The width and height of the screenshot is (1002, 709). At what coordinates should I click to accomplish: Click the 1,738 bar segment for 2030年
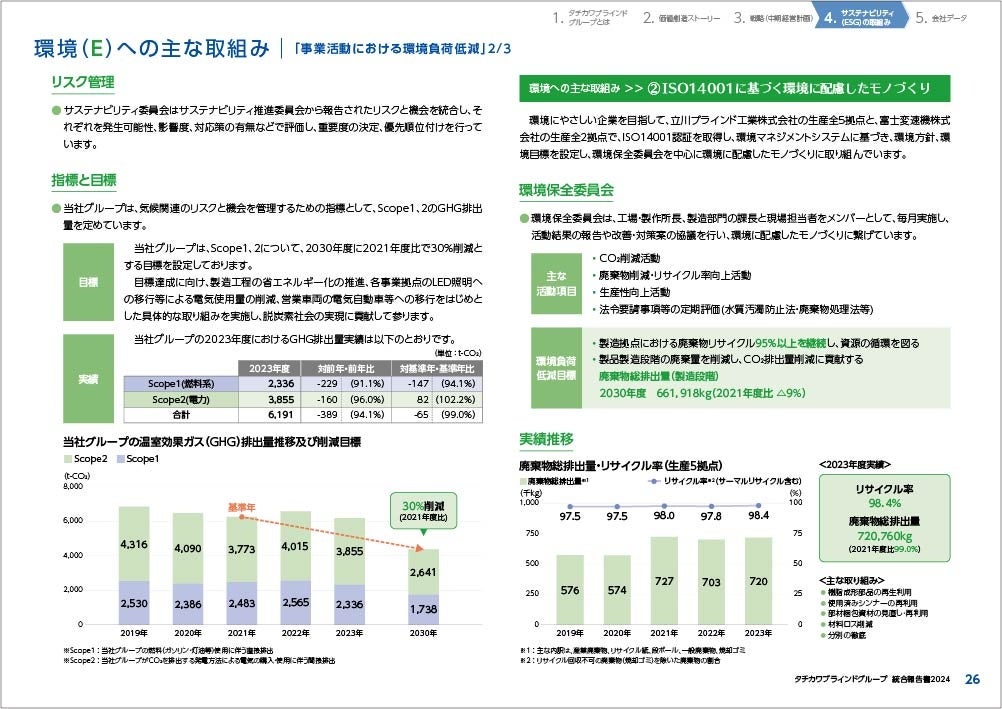(x=424, y=609)
